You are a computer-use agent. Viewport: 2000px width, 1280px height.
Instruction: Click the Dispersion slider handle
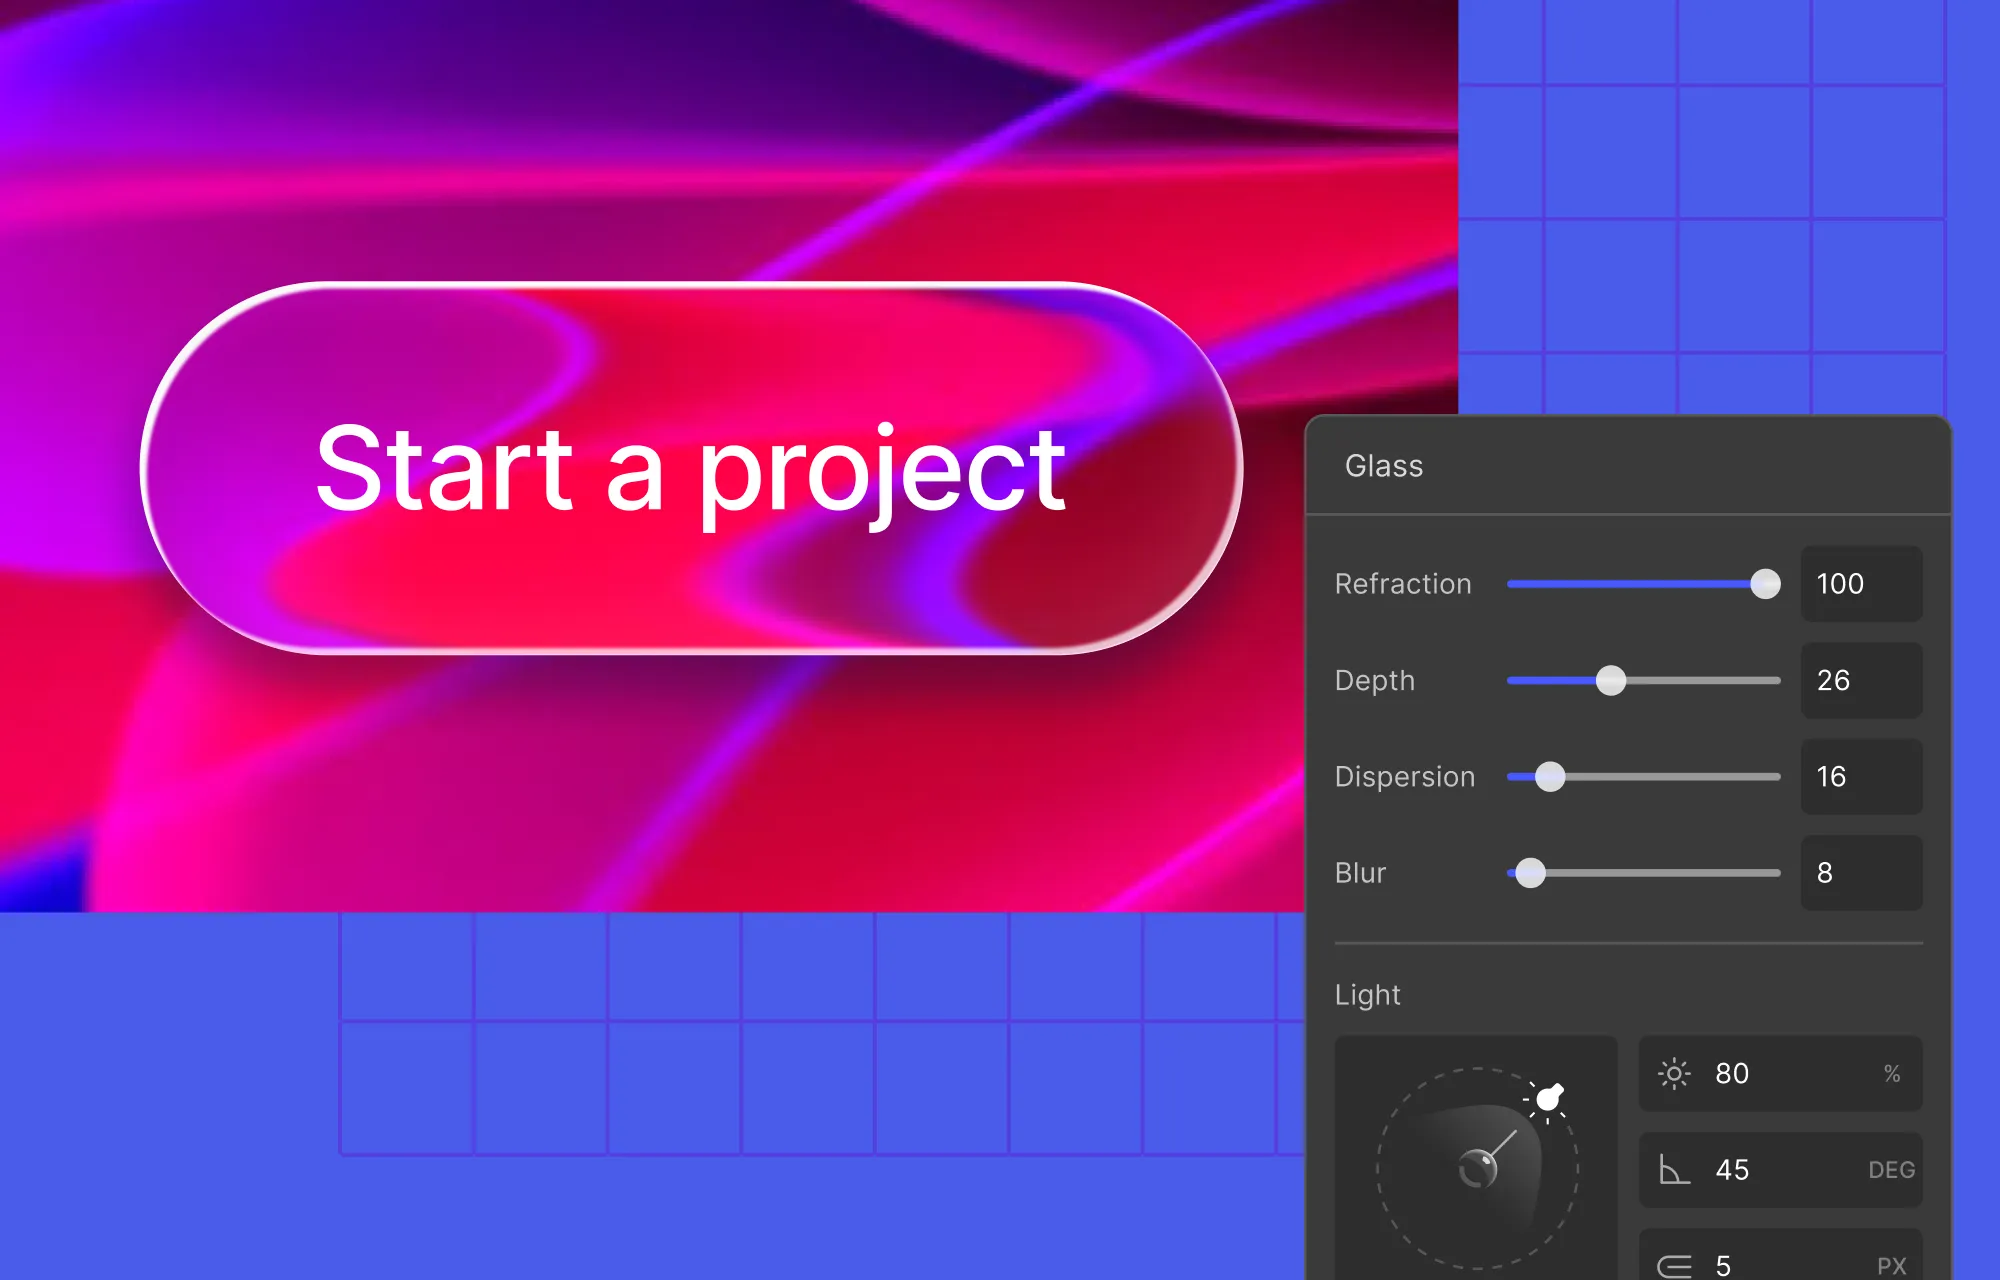click(x=1549, y=777)
